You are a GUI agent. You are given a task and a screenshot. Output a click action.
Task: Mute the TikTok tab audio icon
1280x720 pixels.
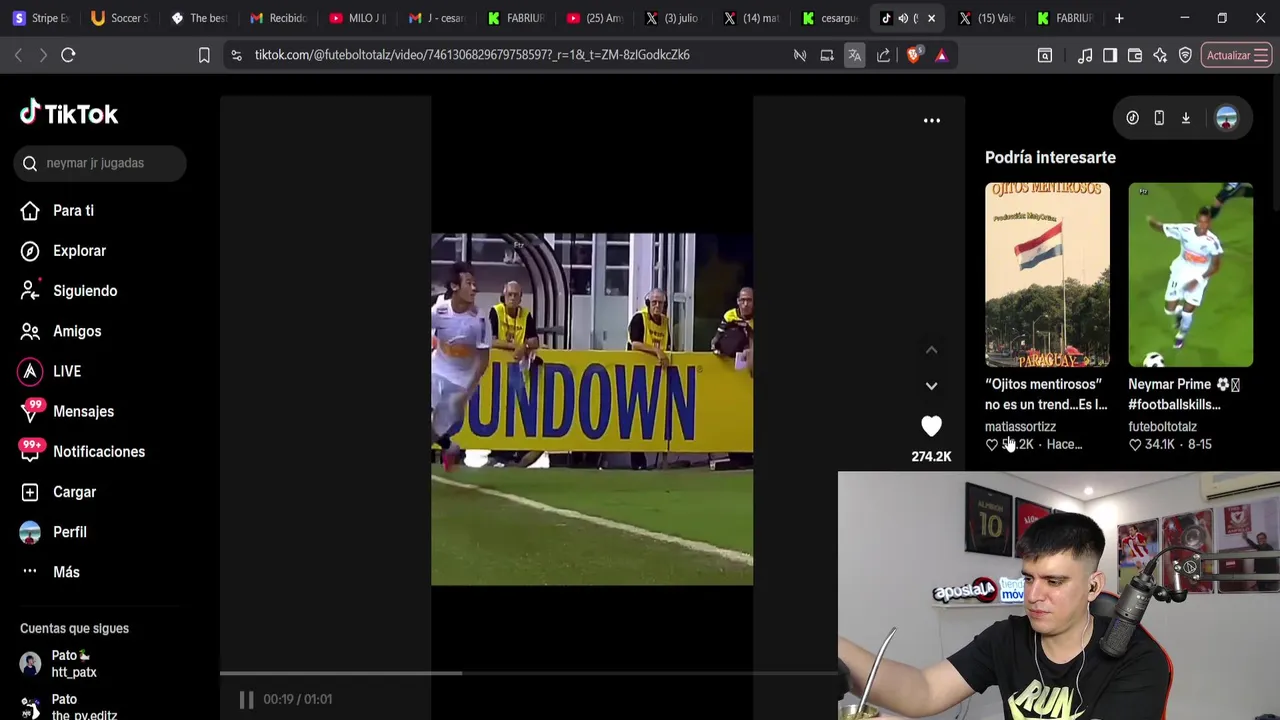(x=903, y=18)
